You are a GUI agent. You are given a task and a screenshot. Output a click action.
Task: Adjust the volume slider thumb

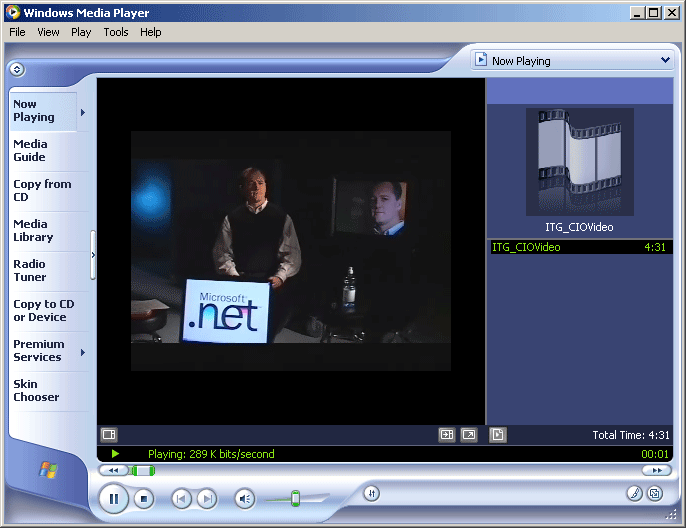(295, 498)
